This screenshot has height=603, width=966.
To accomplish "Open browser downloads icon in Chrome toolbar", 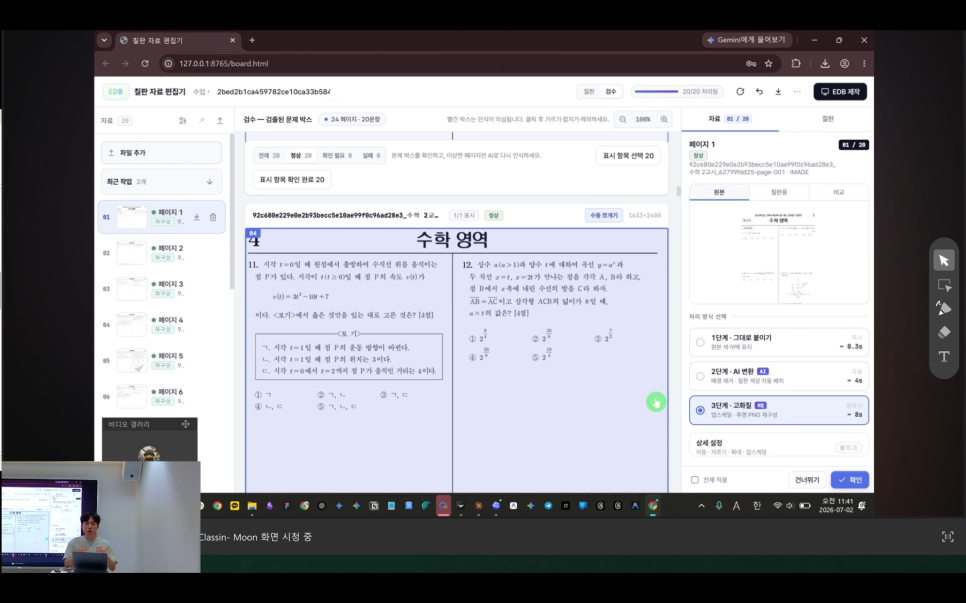I will (825, 63).
